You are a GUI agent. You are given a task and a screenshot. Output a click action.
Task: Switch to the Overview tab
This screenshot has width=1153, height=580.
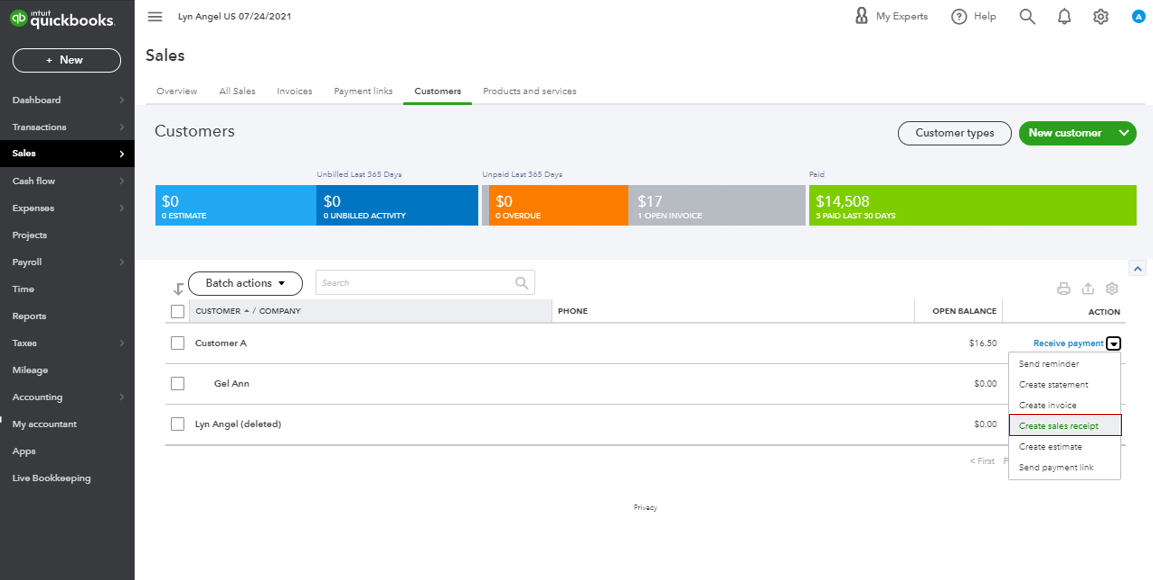[x=176, y=91]
